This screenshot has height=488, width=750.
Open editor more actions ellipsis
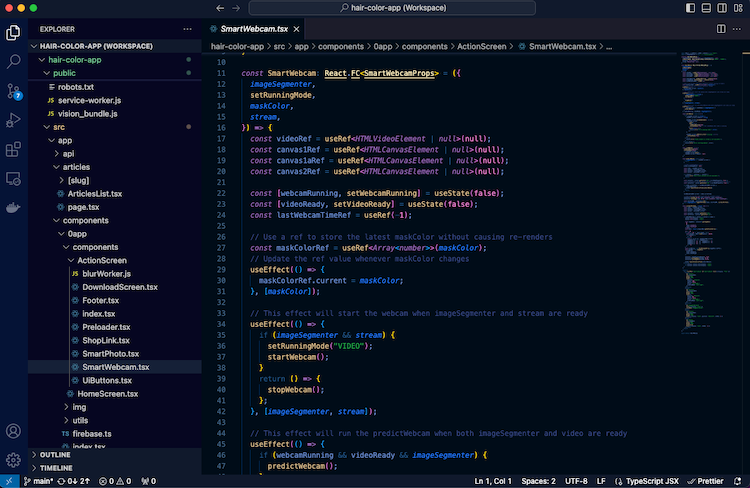coord(737,29)
